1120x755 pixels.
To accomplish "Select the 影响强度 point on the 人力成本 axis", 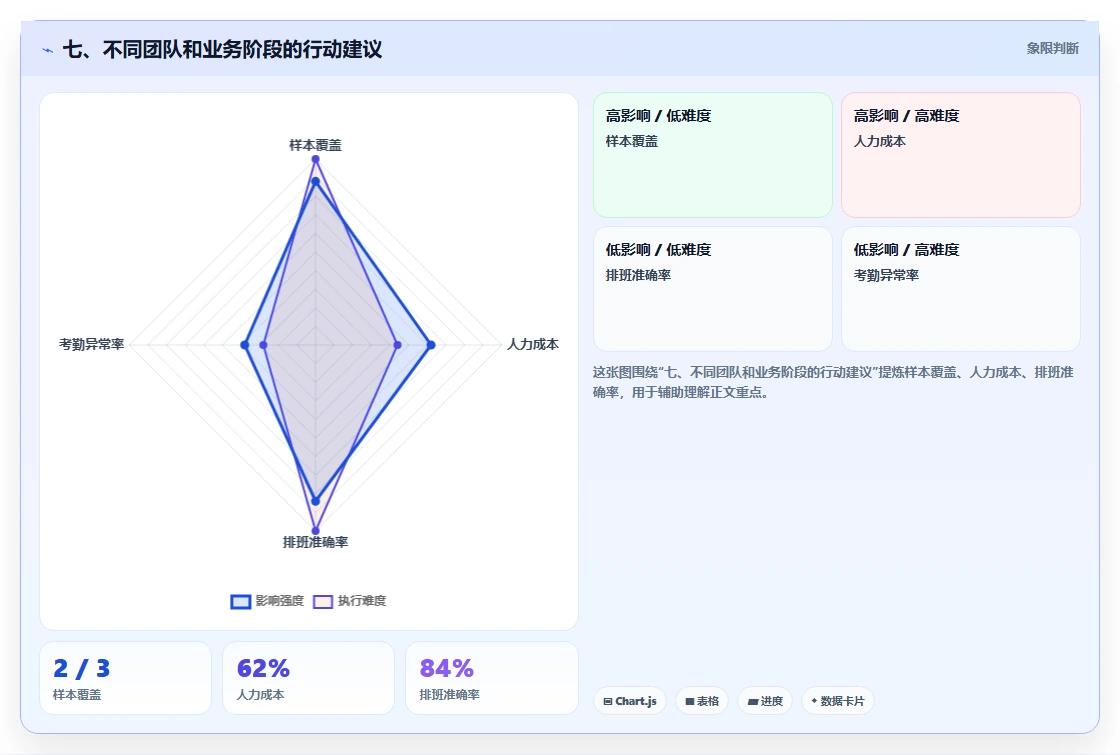I will pos(431,345).
